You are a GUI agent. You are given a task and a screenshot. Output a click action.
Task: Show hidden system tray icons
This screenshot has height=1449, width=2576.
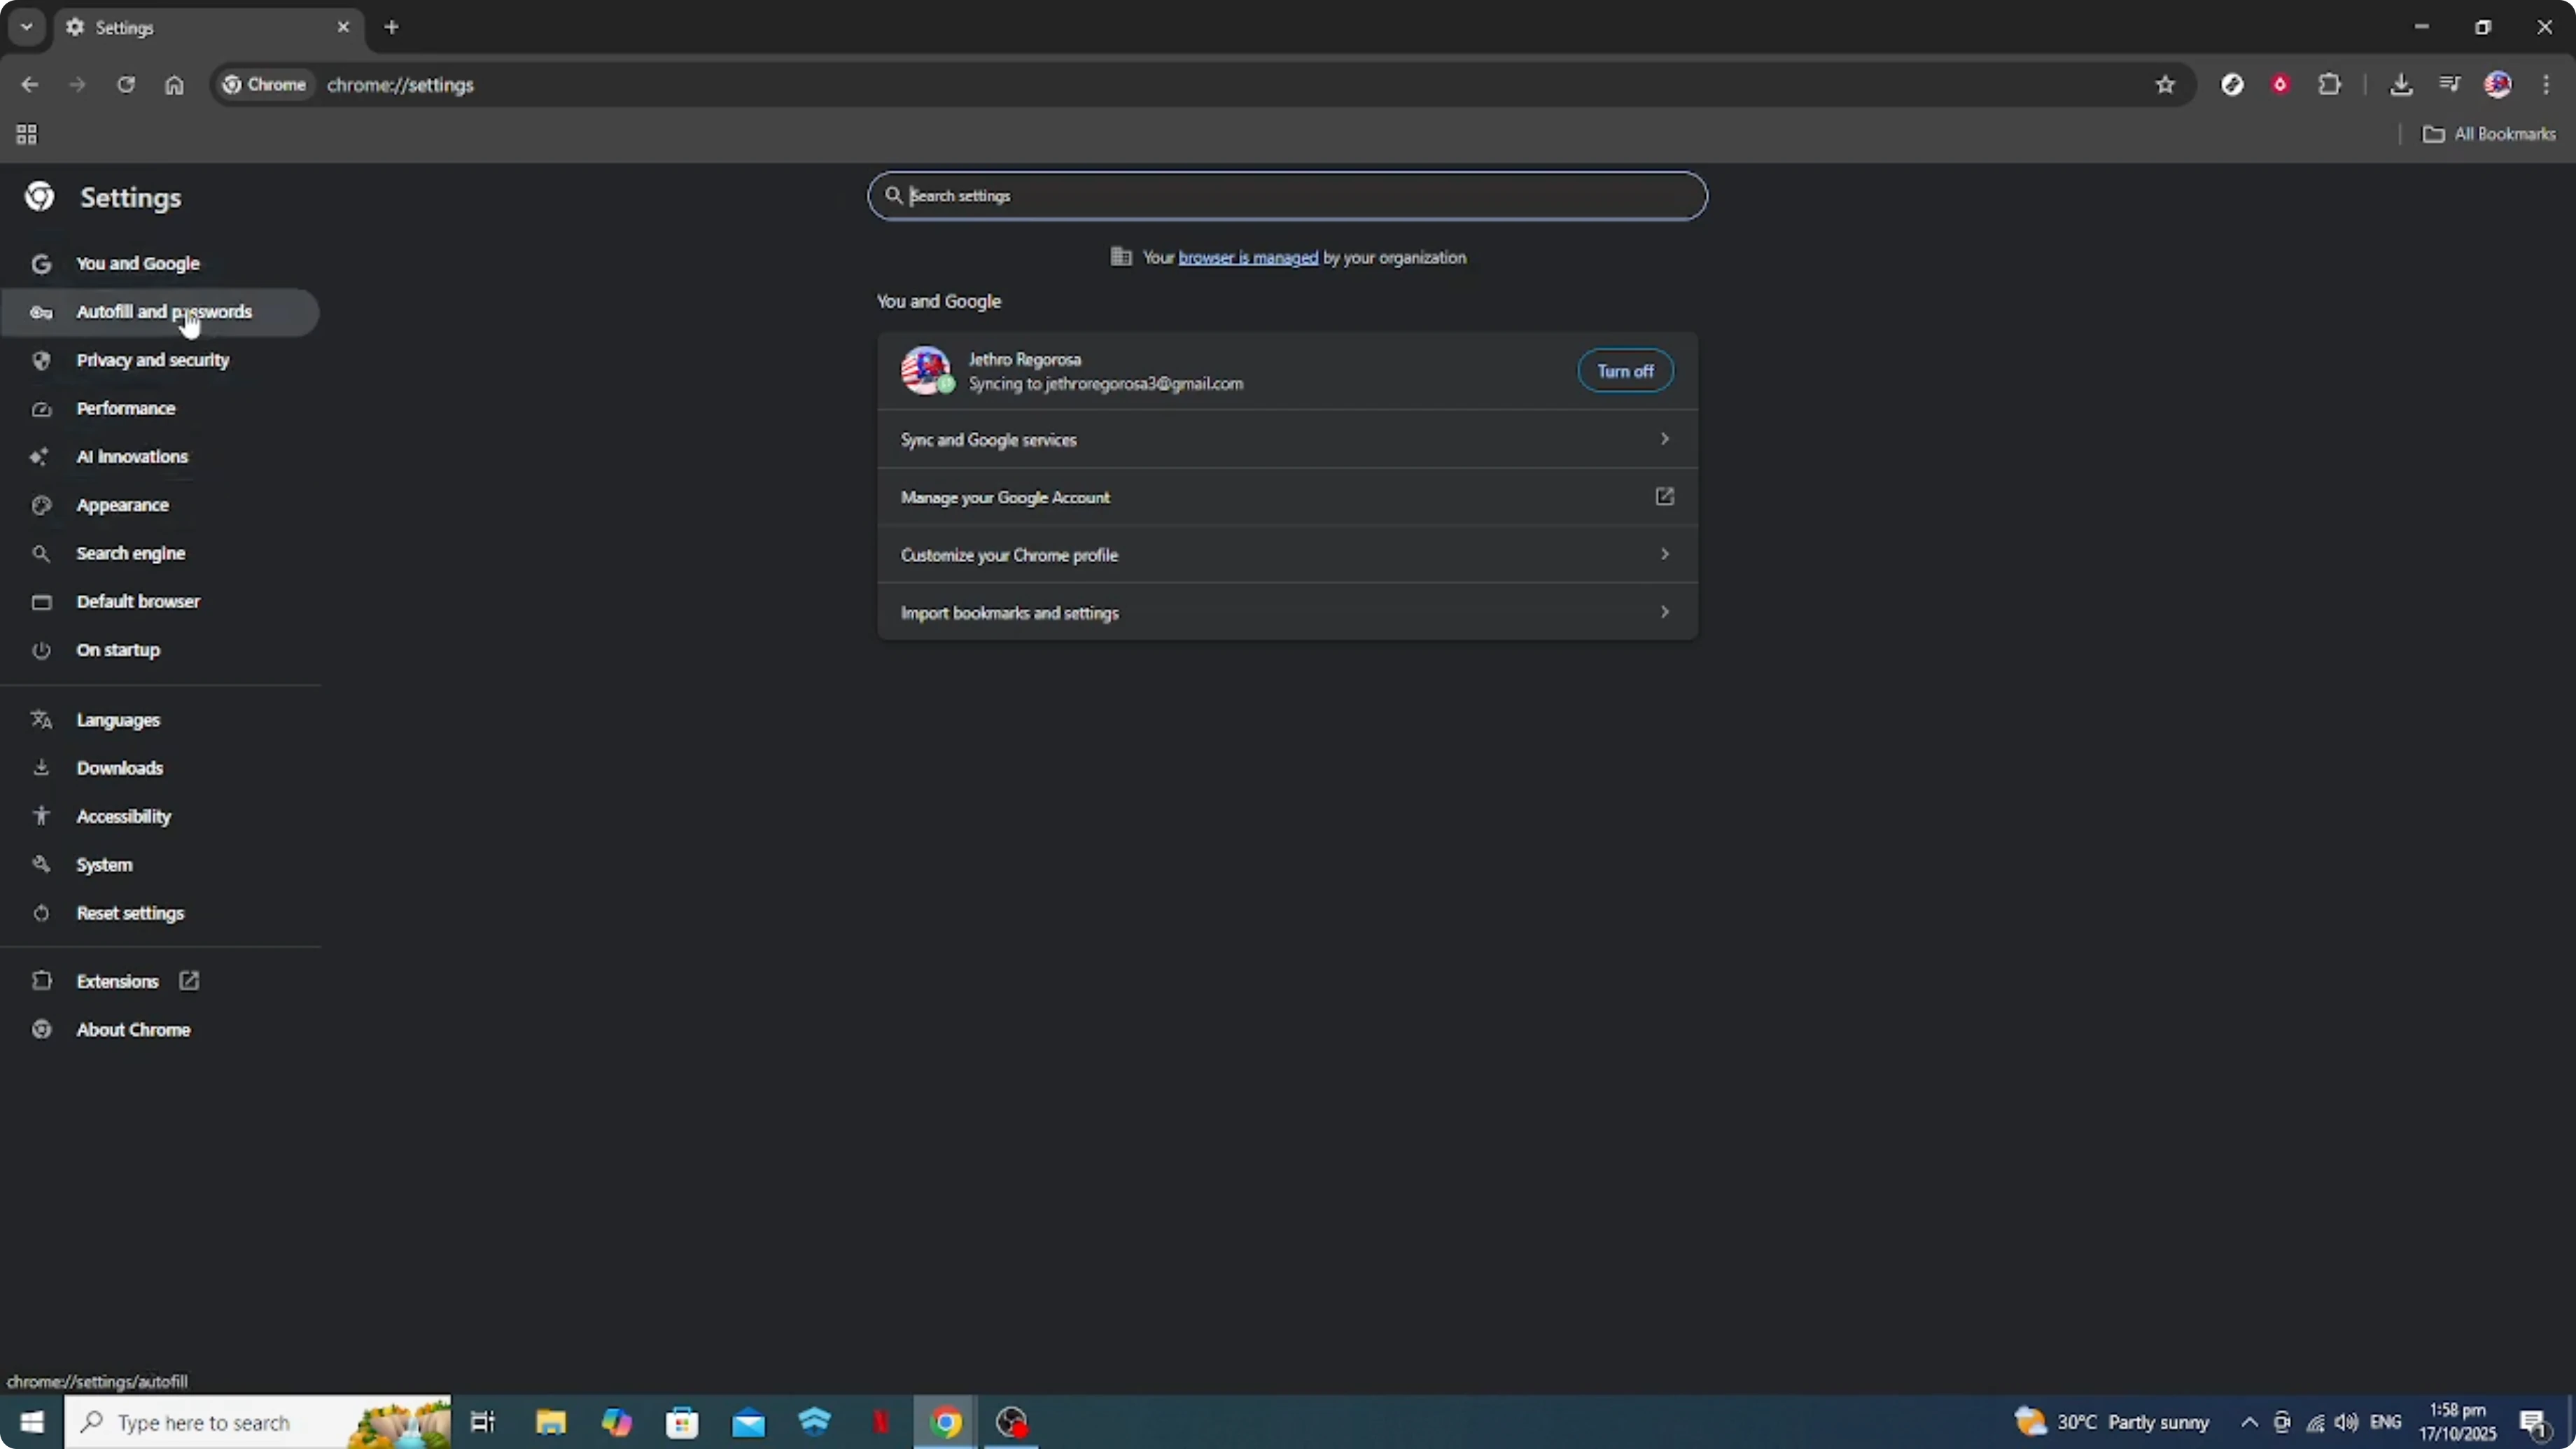[2249, 1422]
